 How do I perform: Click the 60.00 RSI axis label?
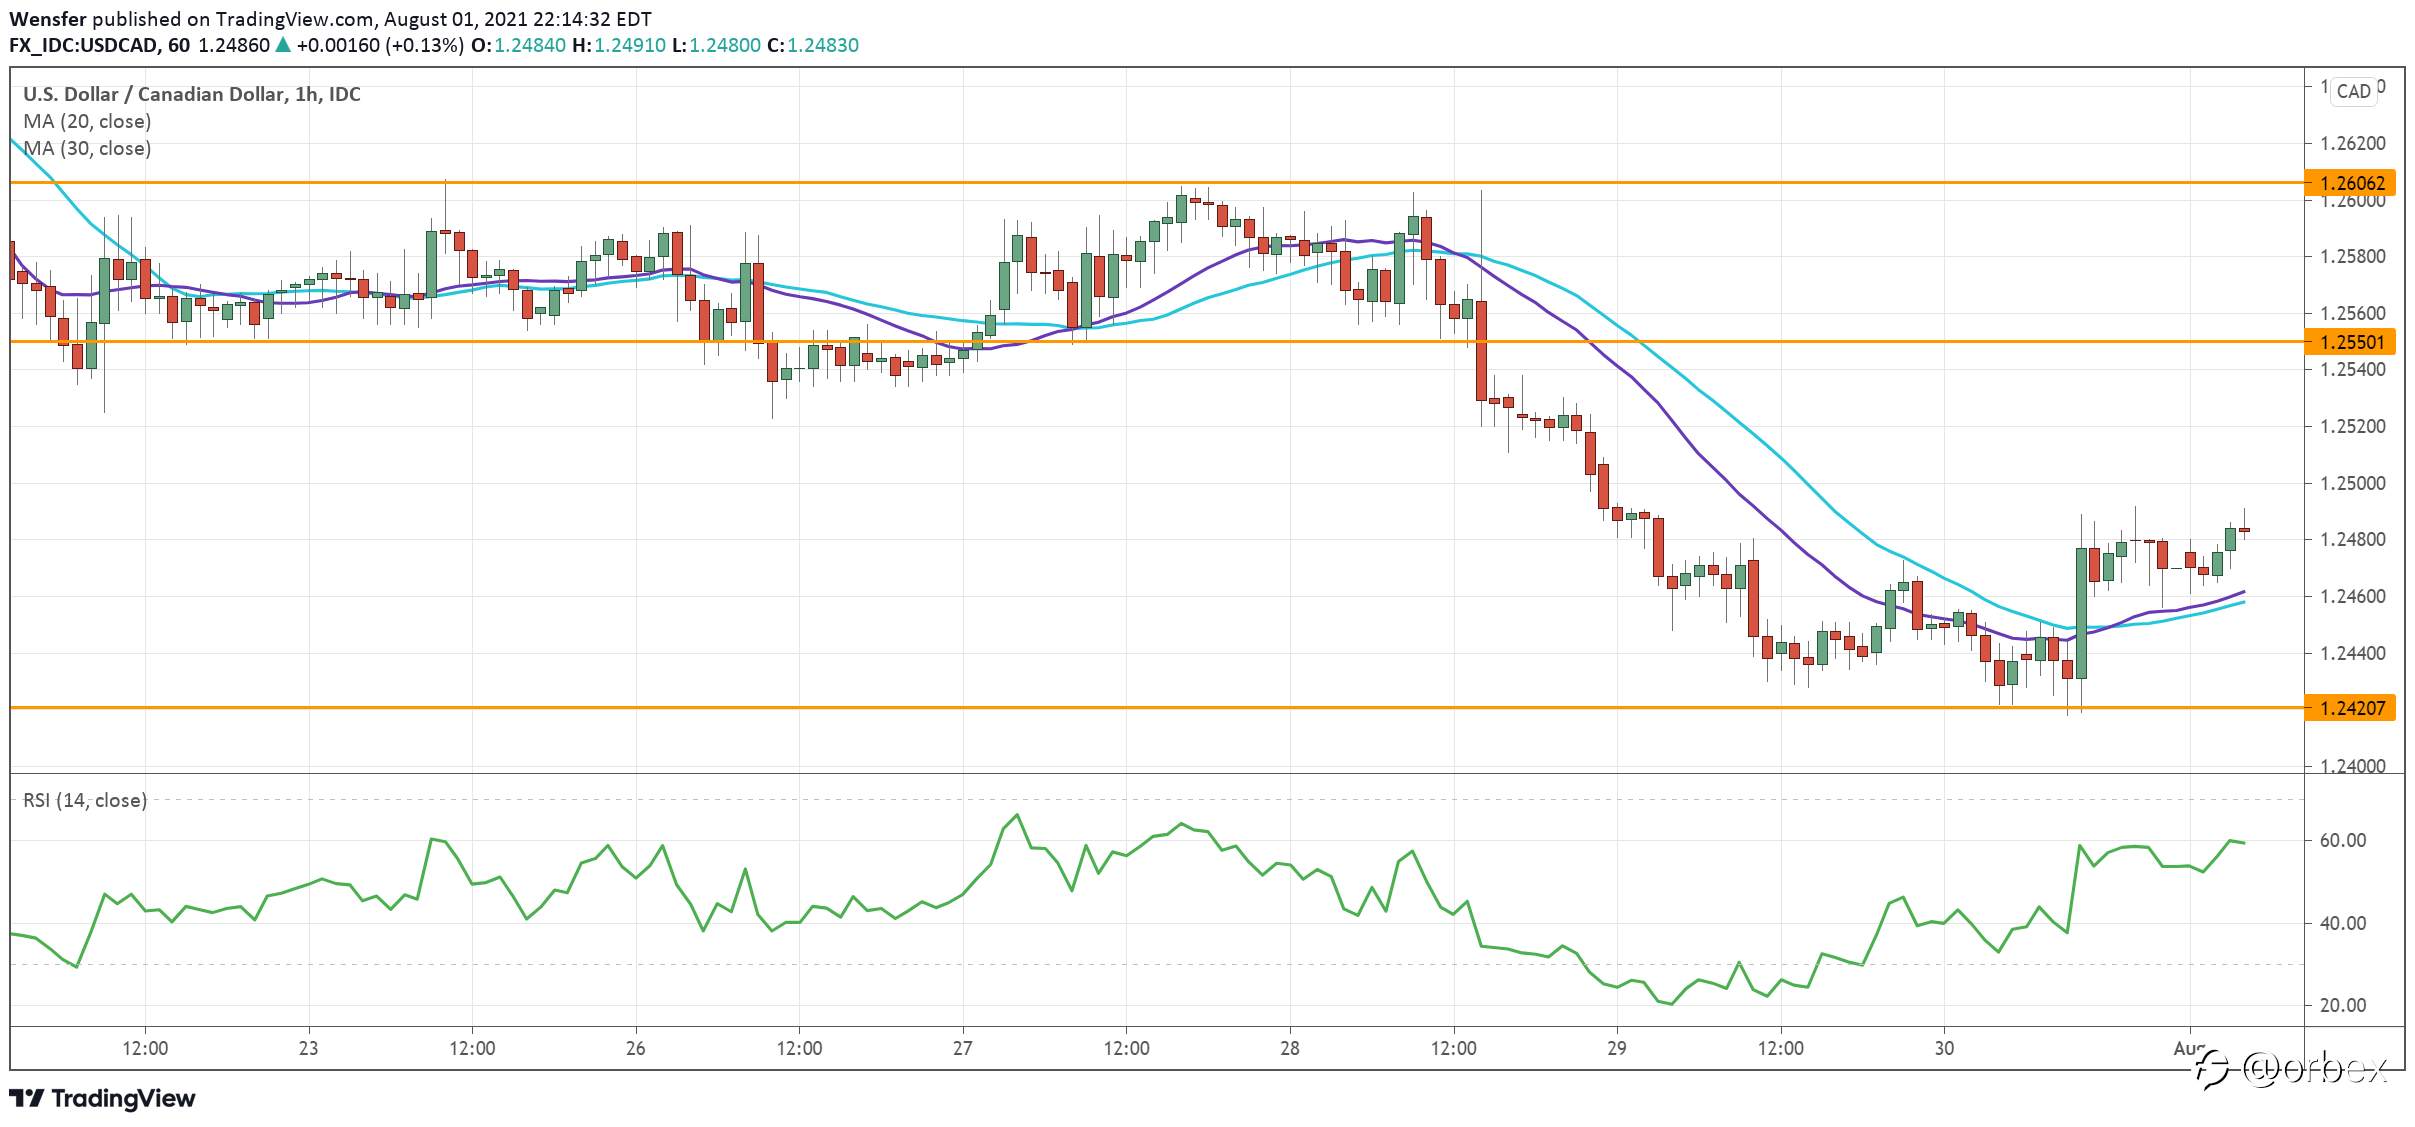2343,841
